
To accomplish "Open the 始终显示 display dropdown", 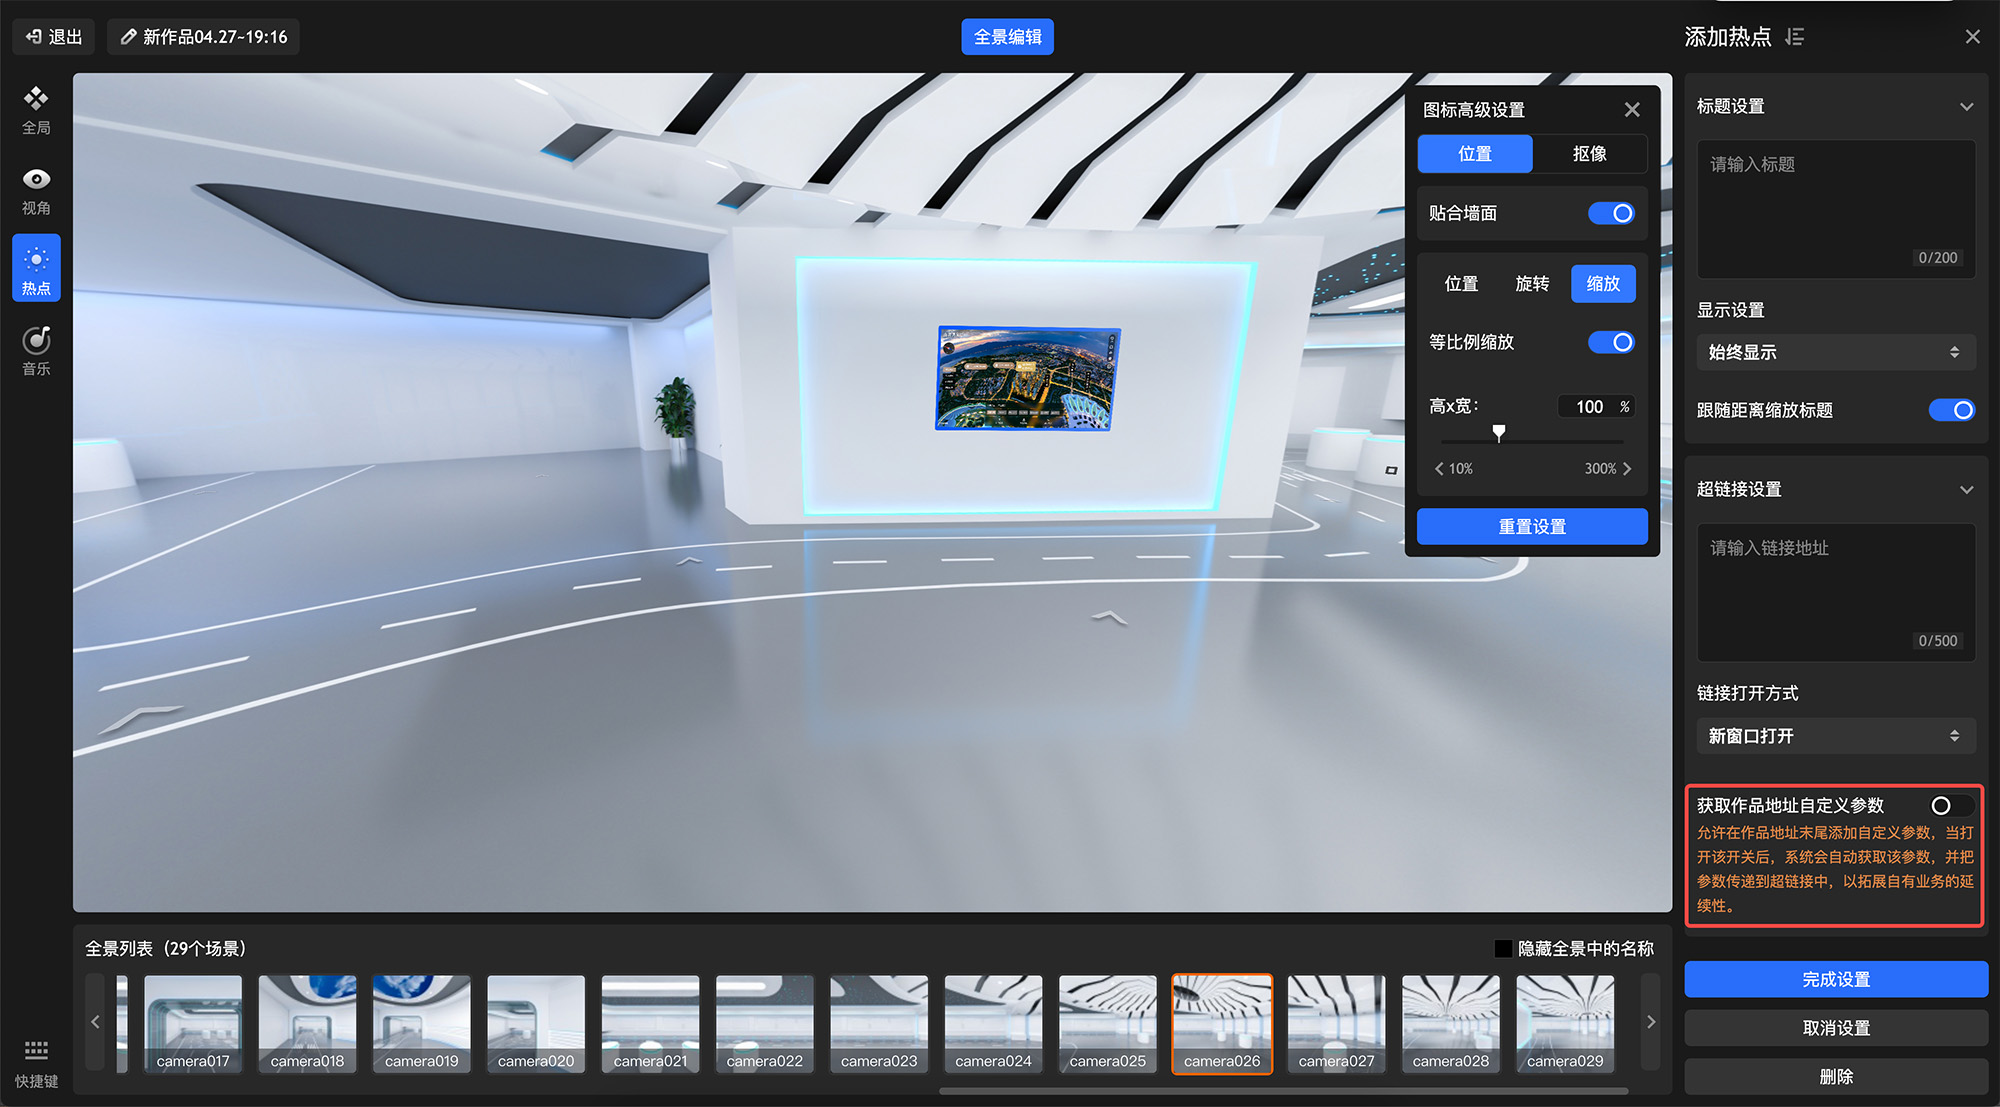I will pyautogui.click(x=1835, y=352).
